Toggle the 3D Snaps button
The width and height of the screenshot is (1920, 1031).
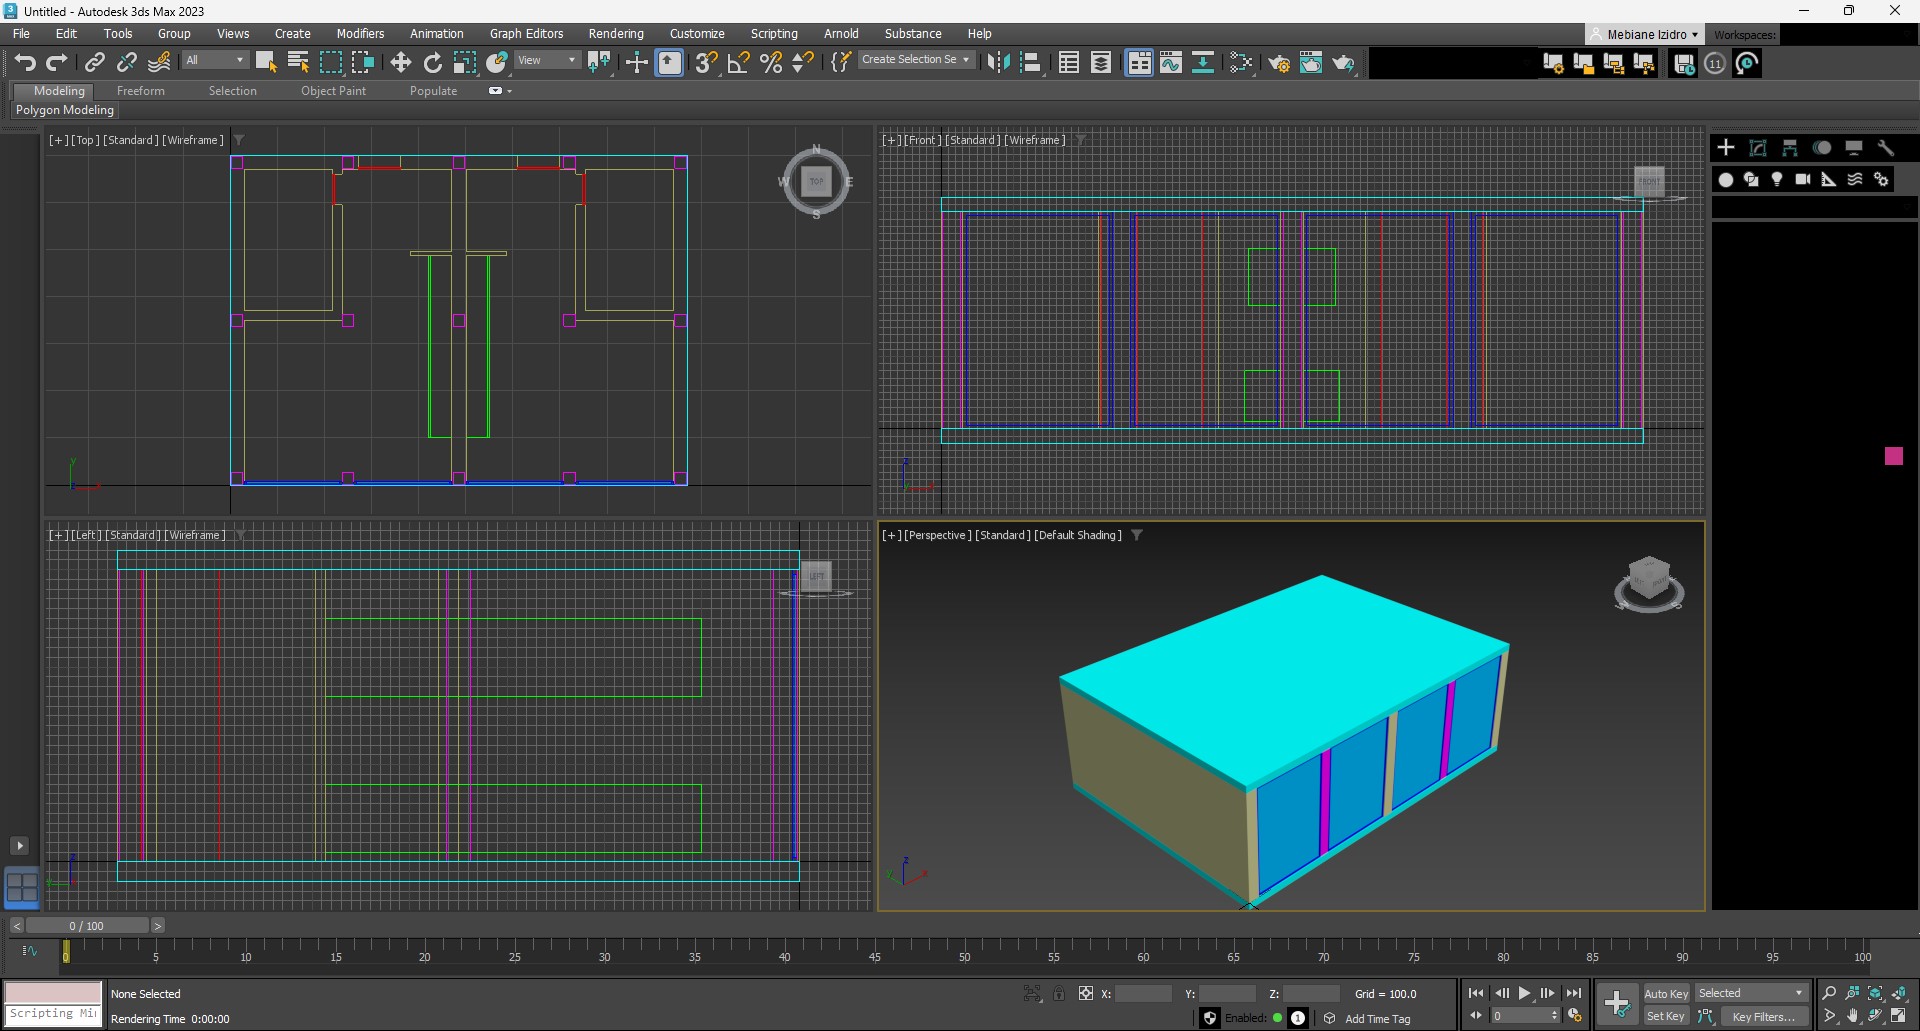click(x=706, y=63)
